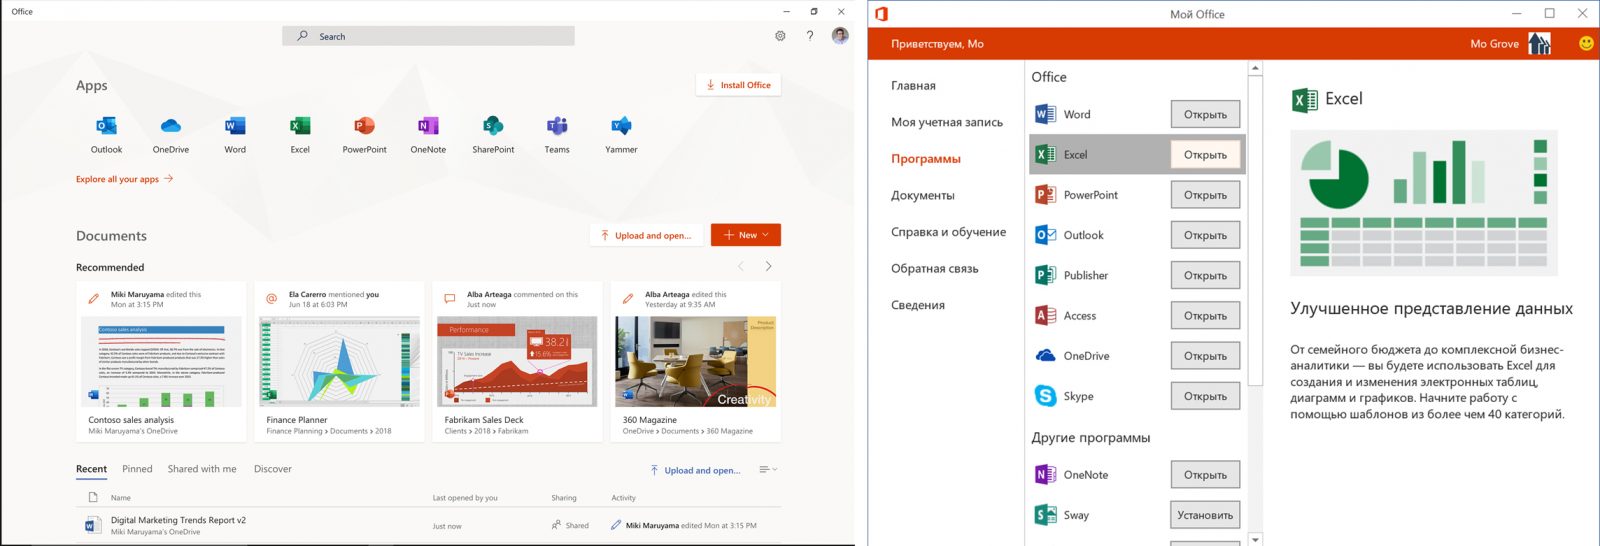Select Документы in the left sidebar
Viewport: 1600px width, 546px height.
pyautogui.click(x=922, y=196)
